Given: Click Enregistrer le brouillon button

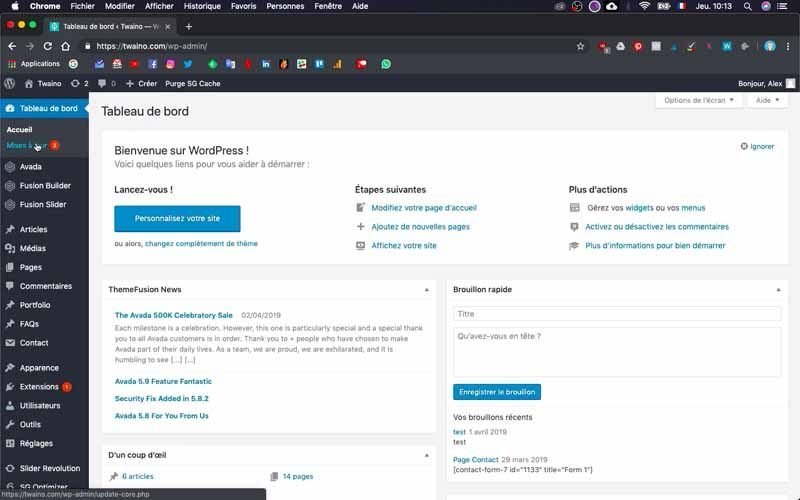Looking at the screenshot, I should 496,392.
